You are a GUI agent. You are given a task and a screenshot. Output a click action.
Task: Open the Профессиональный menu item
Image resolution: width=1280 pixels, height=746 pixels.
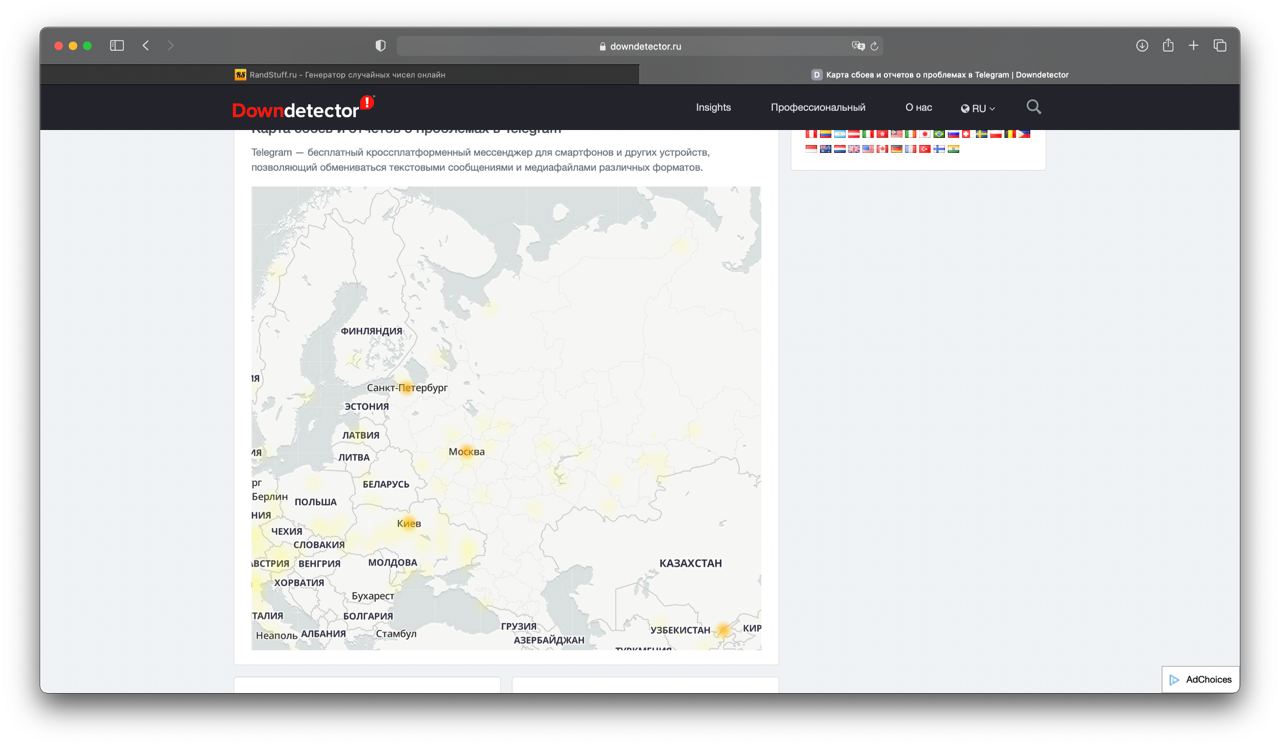818,107
